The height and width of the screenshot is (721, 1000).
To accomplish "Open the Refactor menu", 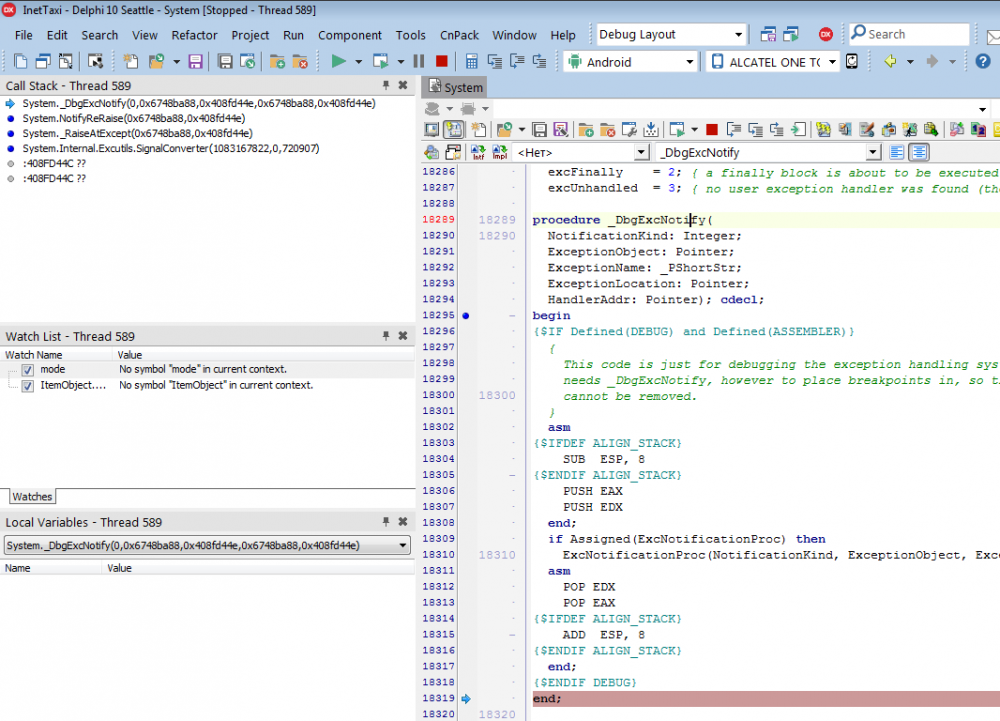I will click(x=195, y=35).
